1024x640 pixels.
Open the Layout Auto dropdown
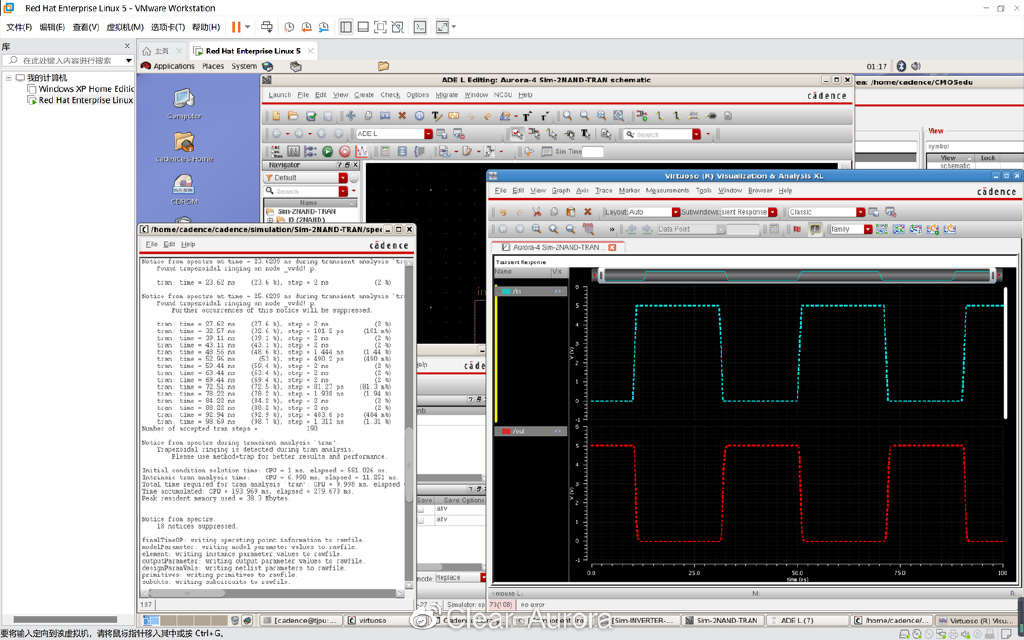pos(676,212)
